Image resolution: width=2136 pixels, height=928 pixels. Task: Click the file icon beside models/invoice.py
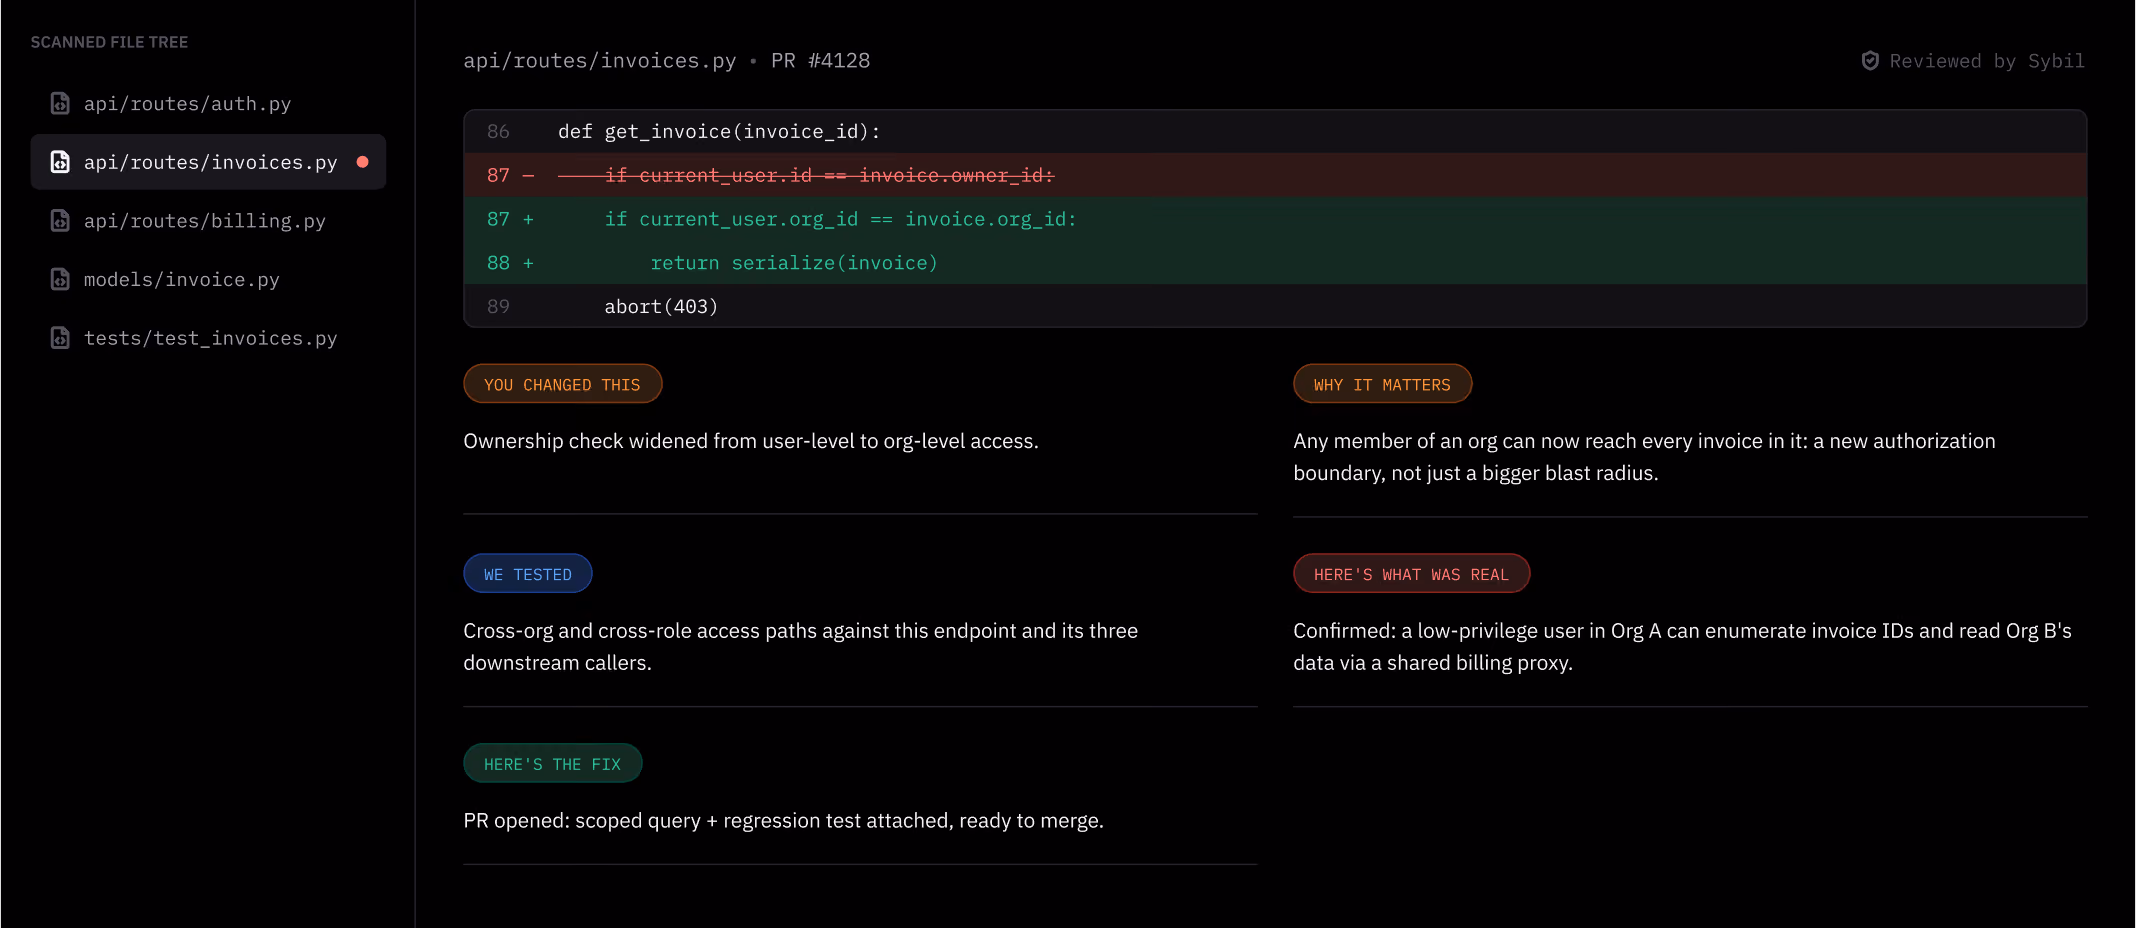click(x=60, y=279)
